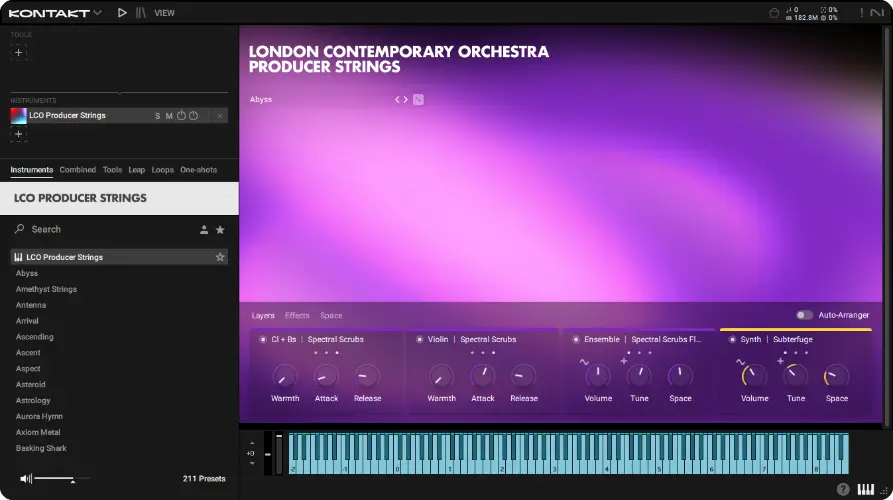Screen dimensions: 893x500
Task: Click the randomize preset icon next to Abyss
Action: click(x=418, y=99)
